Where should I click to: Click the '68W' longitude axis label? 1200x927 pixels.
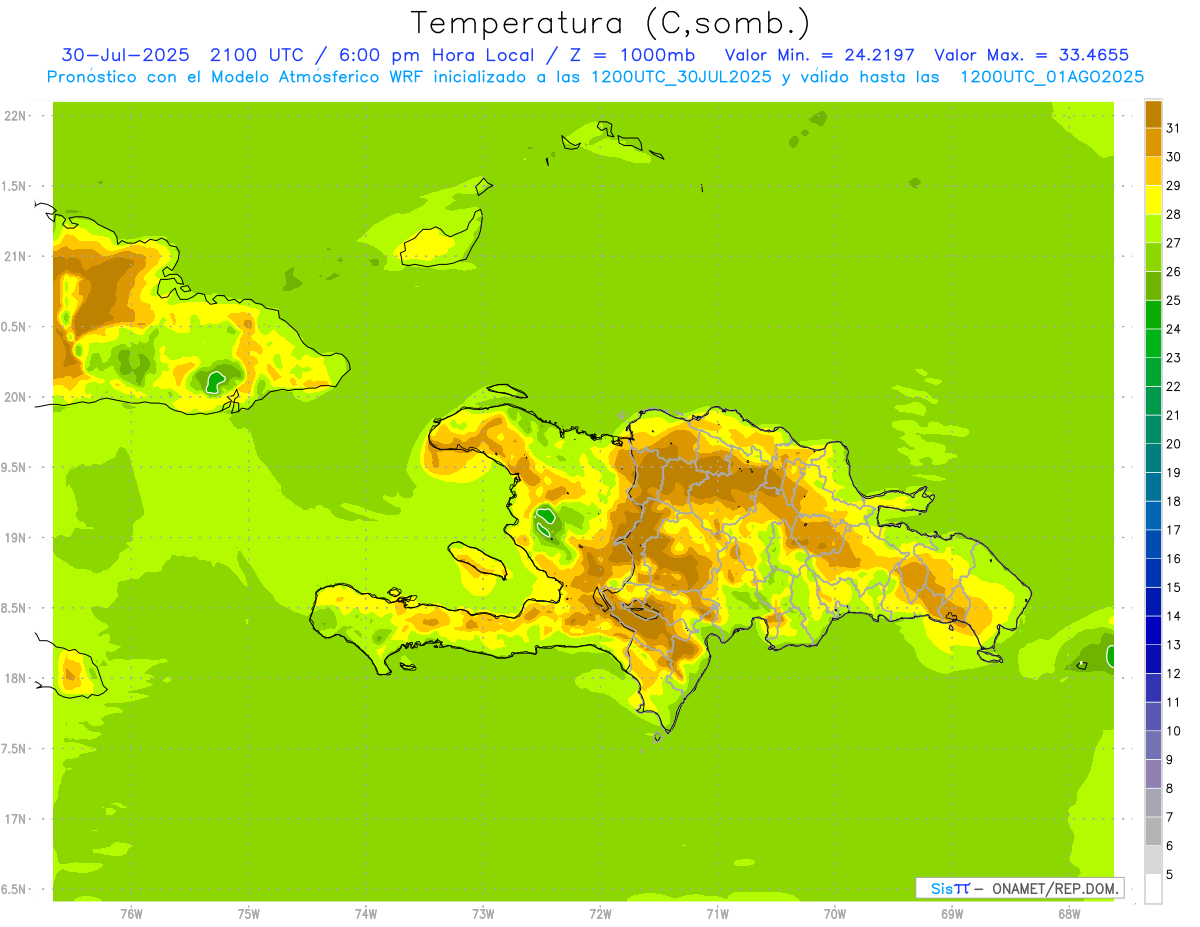1069,914
